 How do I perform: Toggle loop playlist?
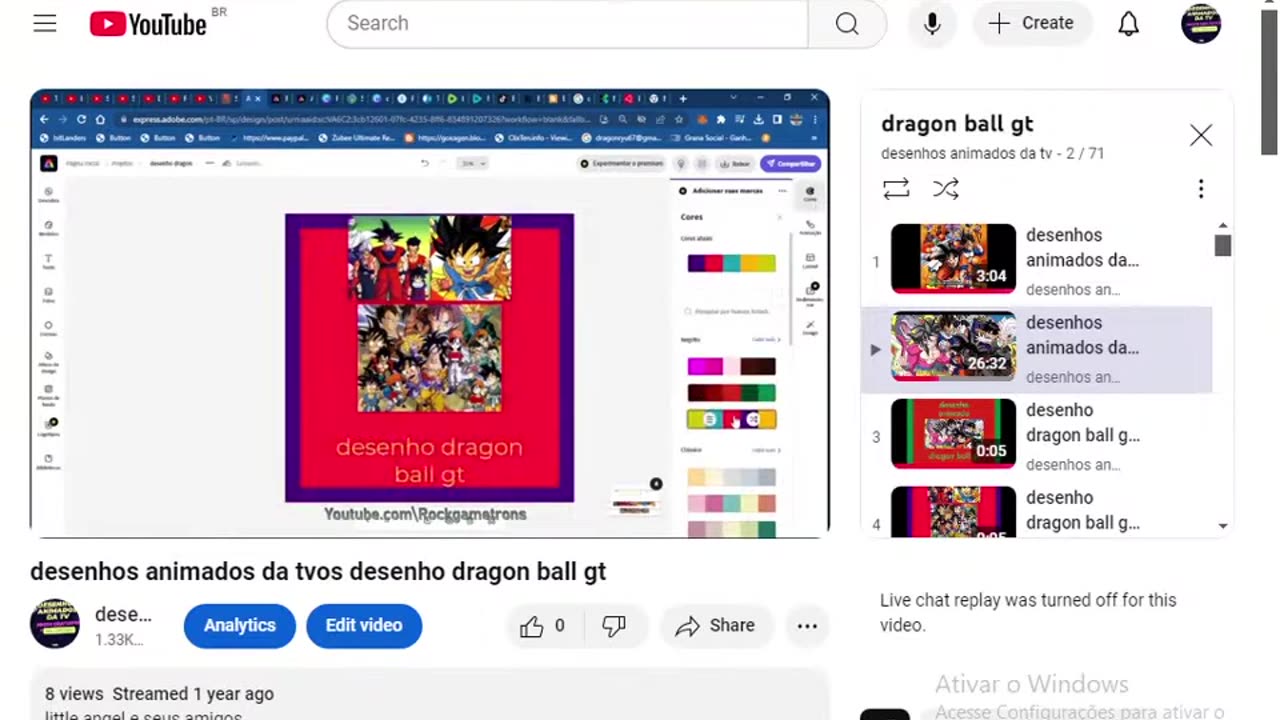(x=896, y=188)
